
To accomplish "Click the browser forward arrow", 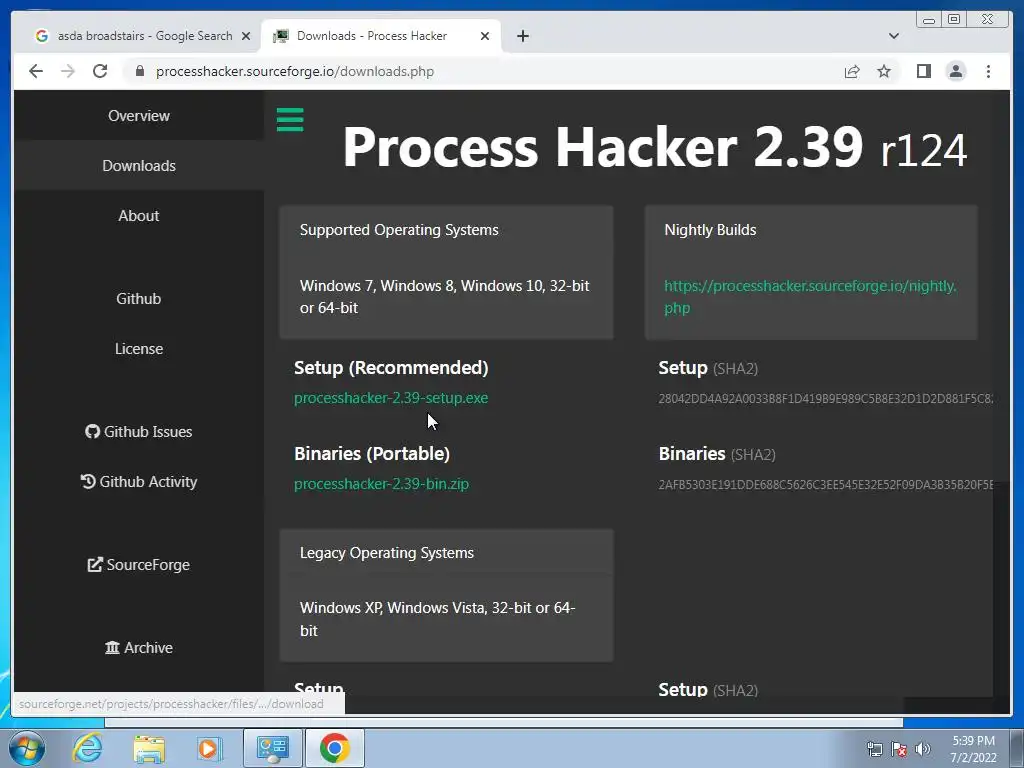I will [x=68, y=71].
